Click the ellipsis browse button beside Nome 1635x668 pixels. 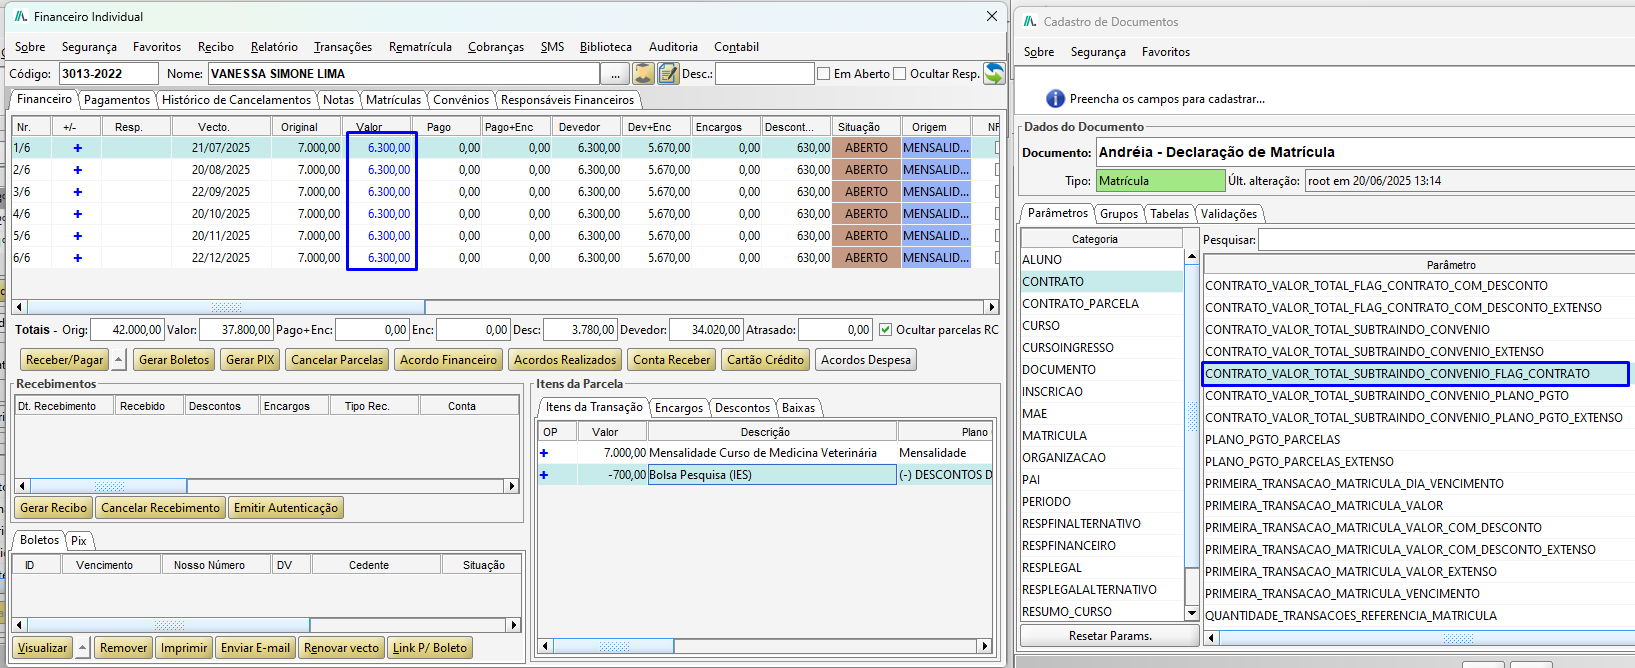tap(615, 74)
